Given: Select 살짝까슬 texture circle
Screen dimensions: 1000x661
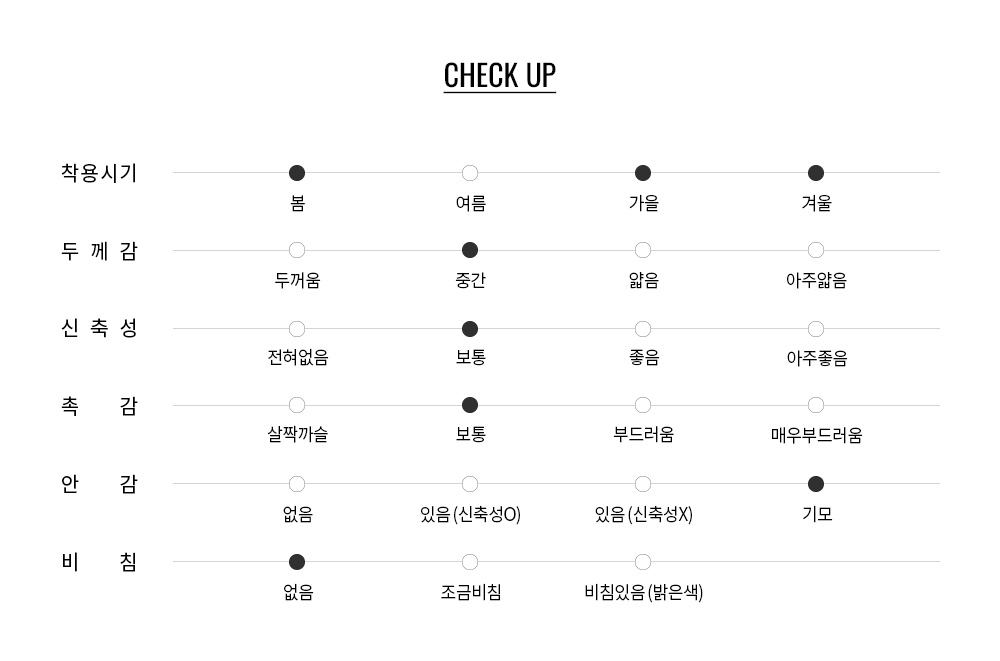Looking at the screenshot, I should (297, 405).
